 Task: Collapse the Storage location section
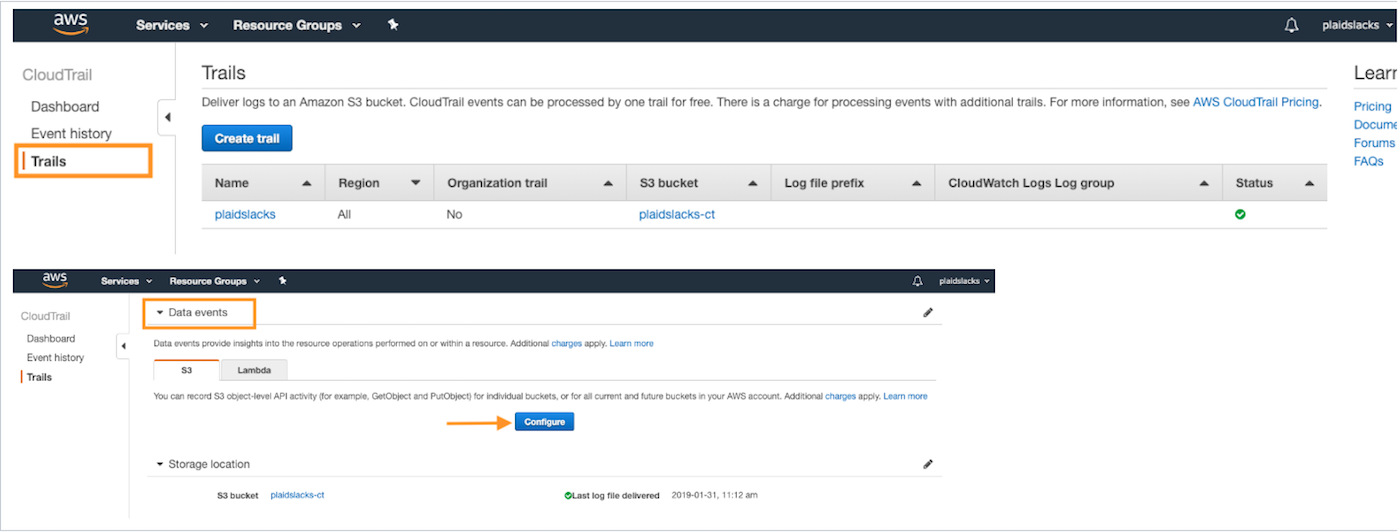click(160, 464)
